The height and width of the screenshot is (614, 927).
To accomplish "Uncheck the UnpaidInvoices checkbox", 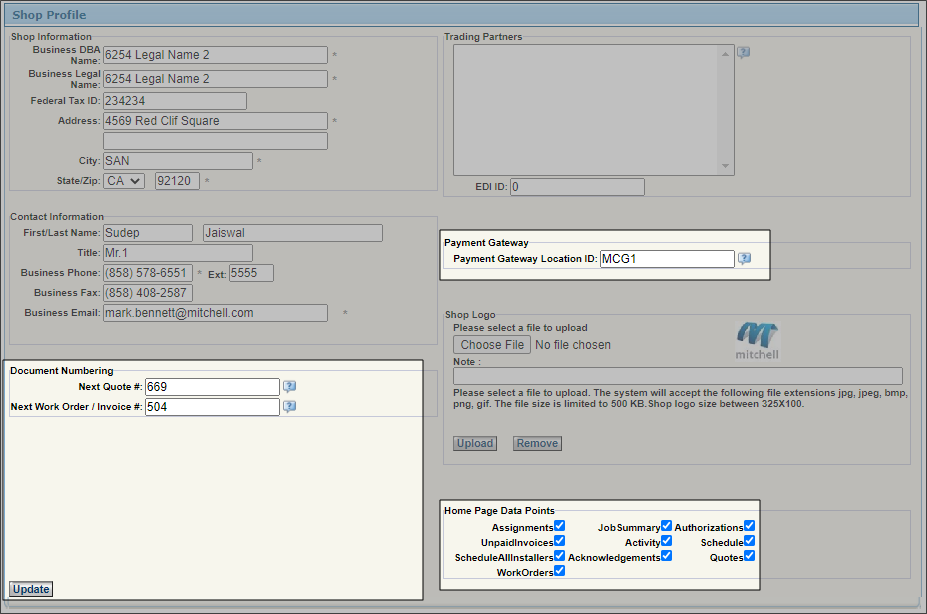I will [x=559, y=541].
